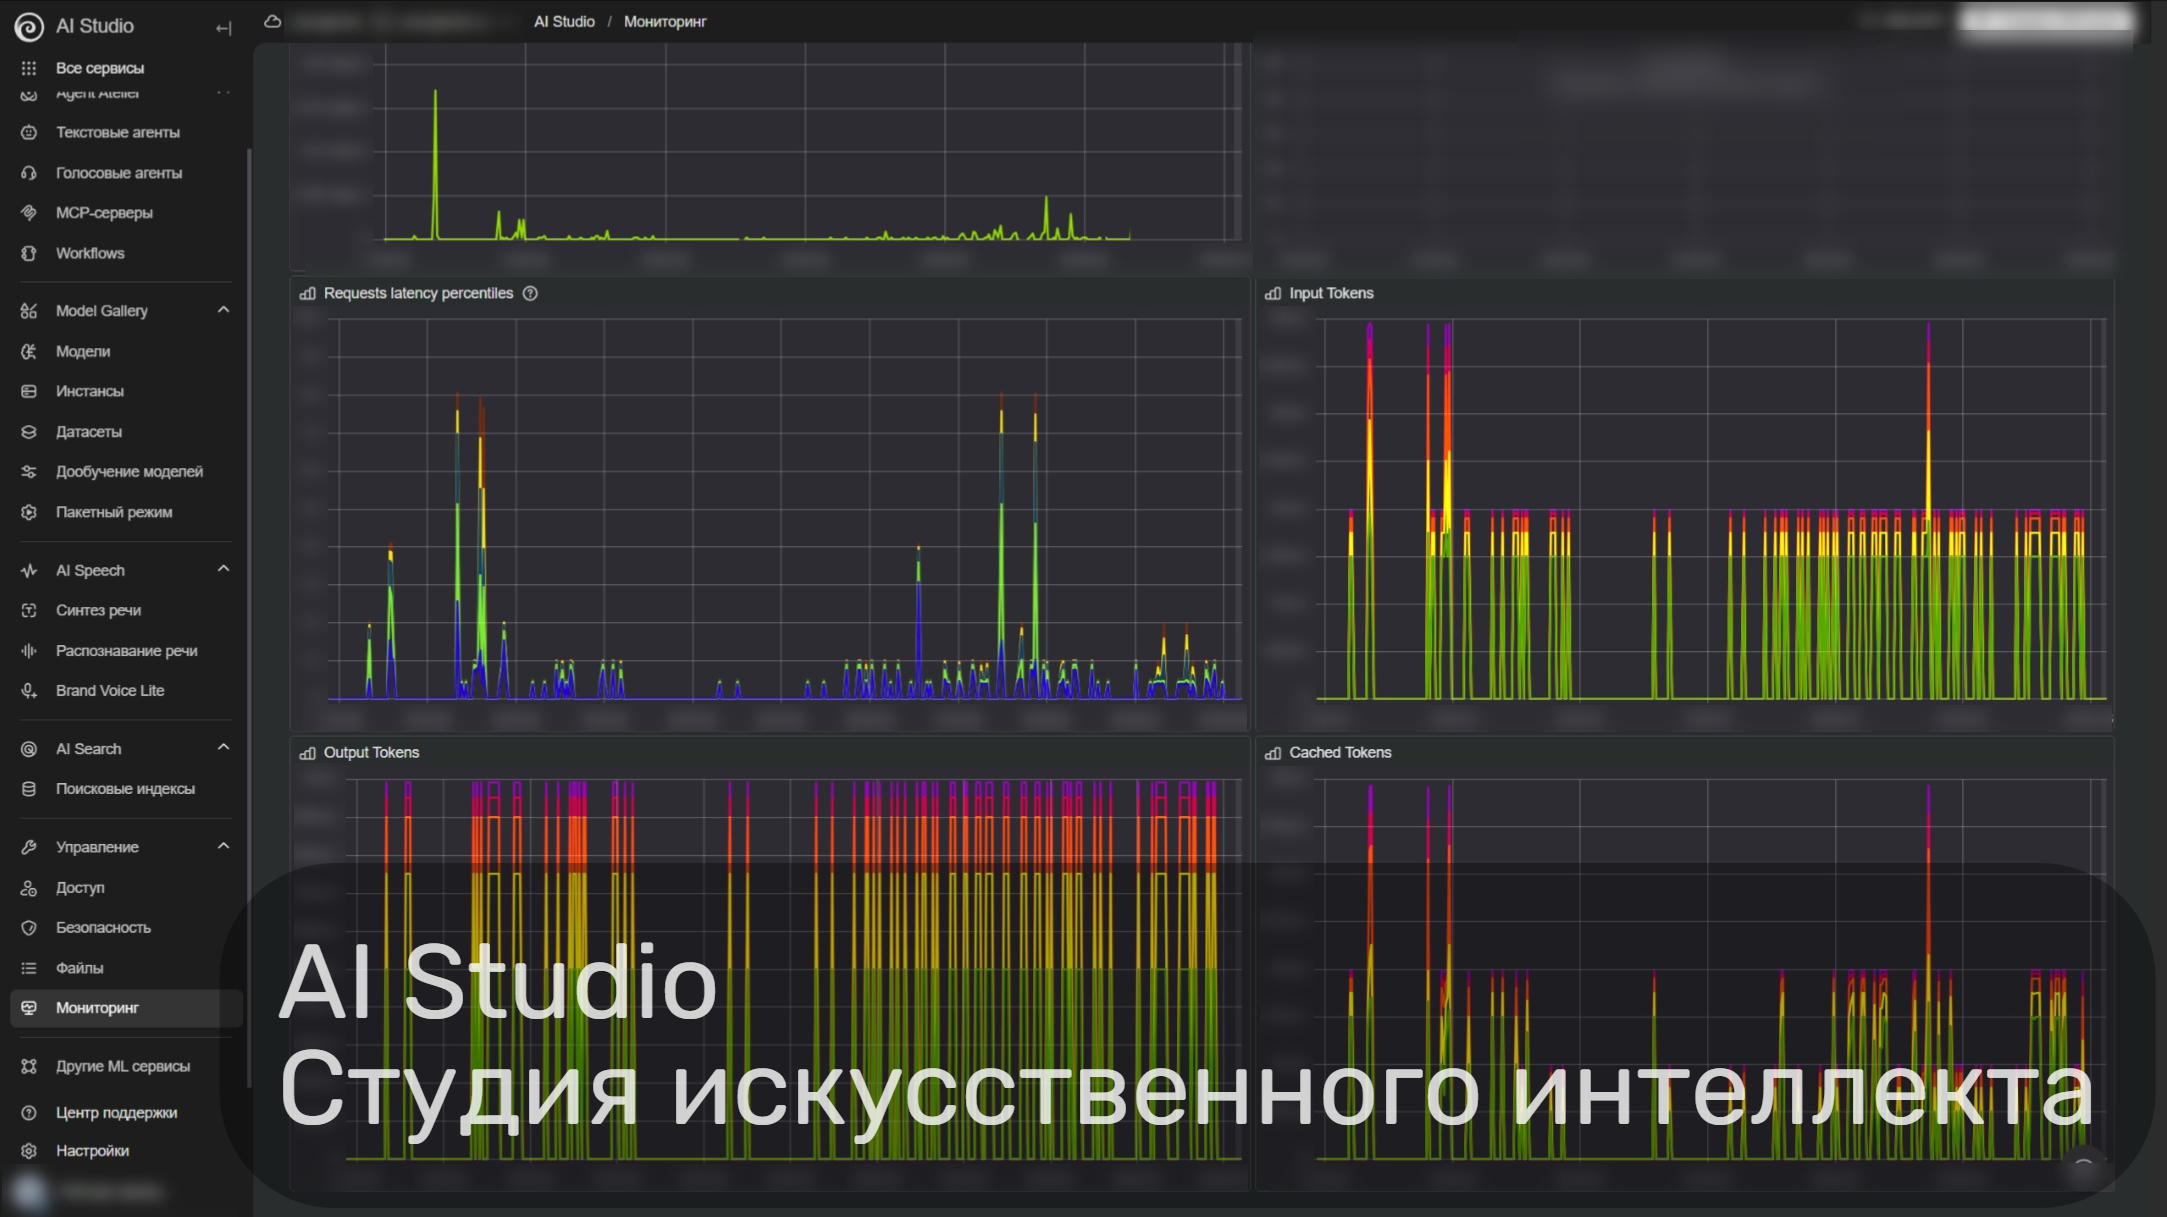
Task: Click the Пакетный режим icon
Action: pos(29,512)
